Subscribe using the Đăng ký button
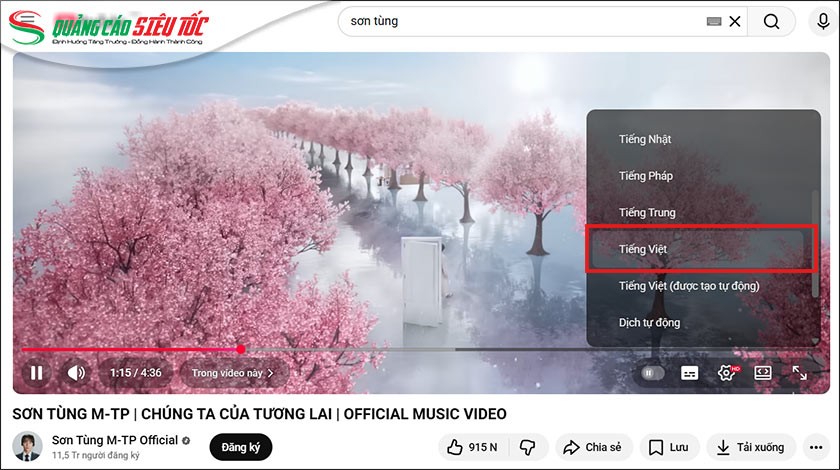This screenshot has width=840, height=470. (x=241, y=447)
